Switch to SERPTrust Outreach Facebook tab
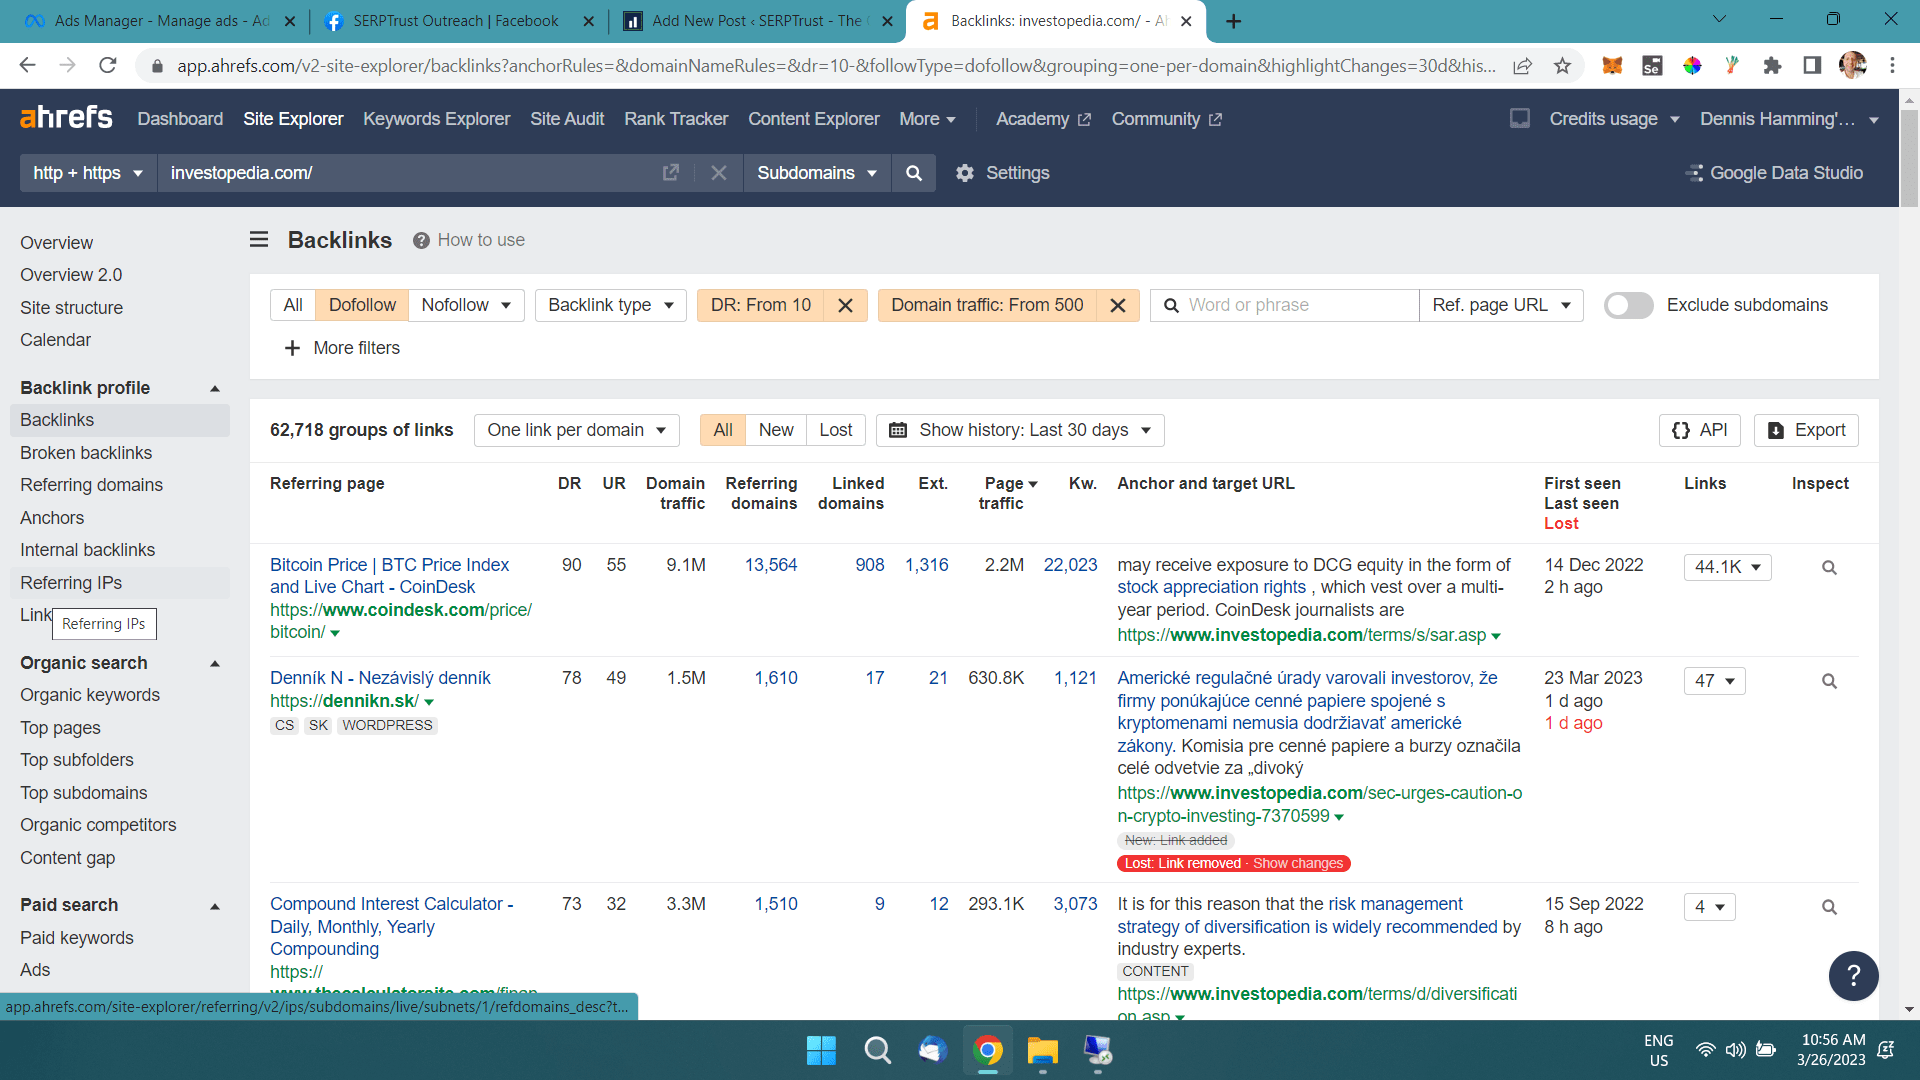 pos(455,21)
